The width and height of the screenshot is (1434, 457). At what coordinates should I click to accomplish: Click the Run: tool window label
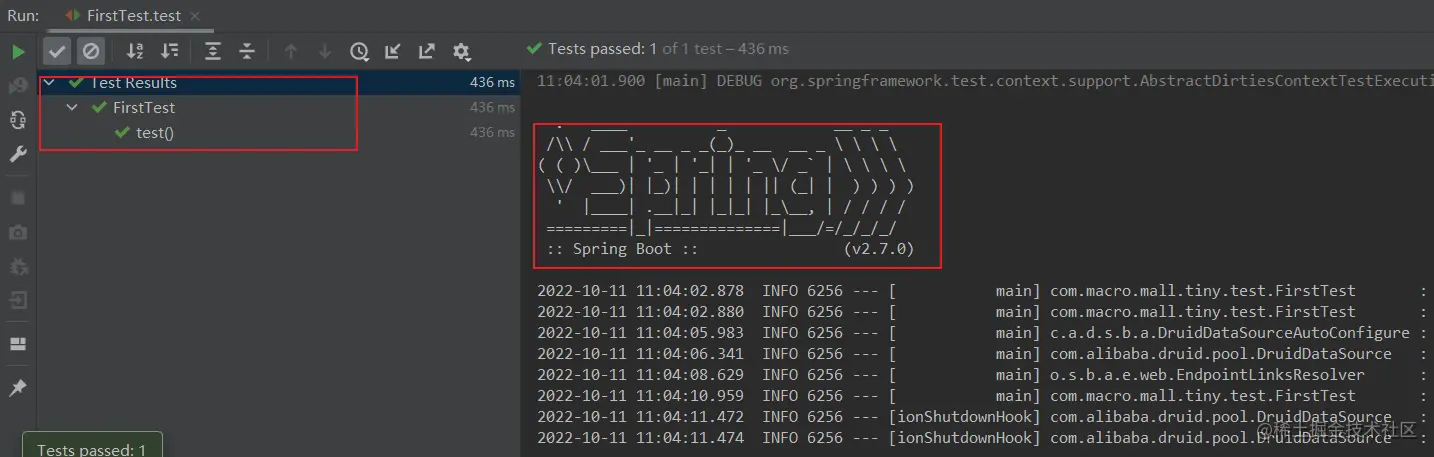click(x=23, y=16)
